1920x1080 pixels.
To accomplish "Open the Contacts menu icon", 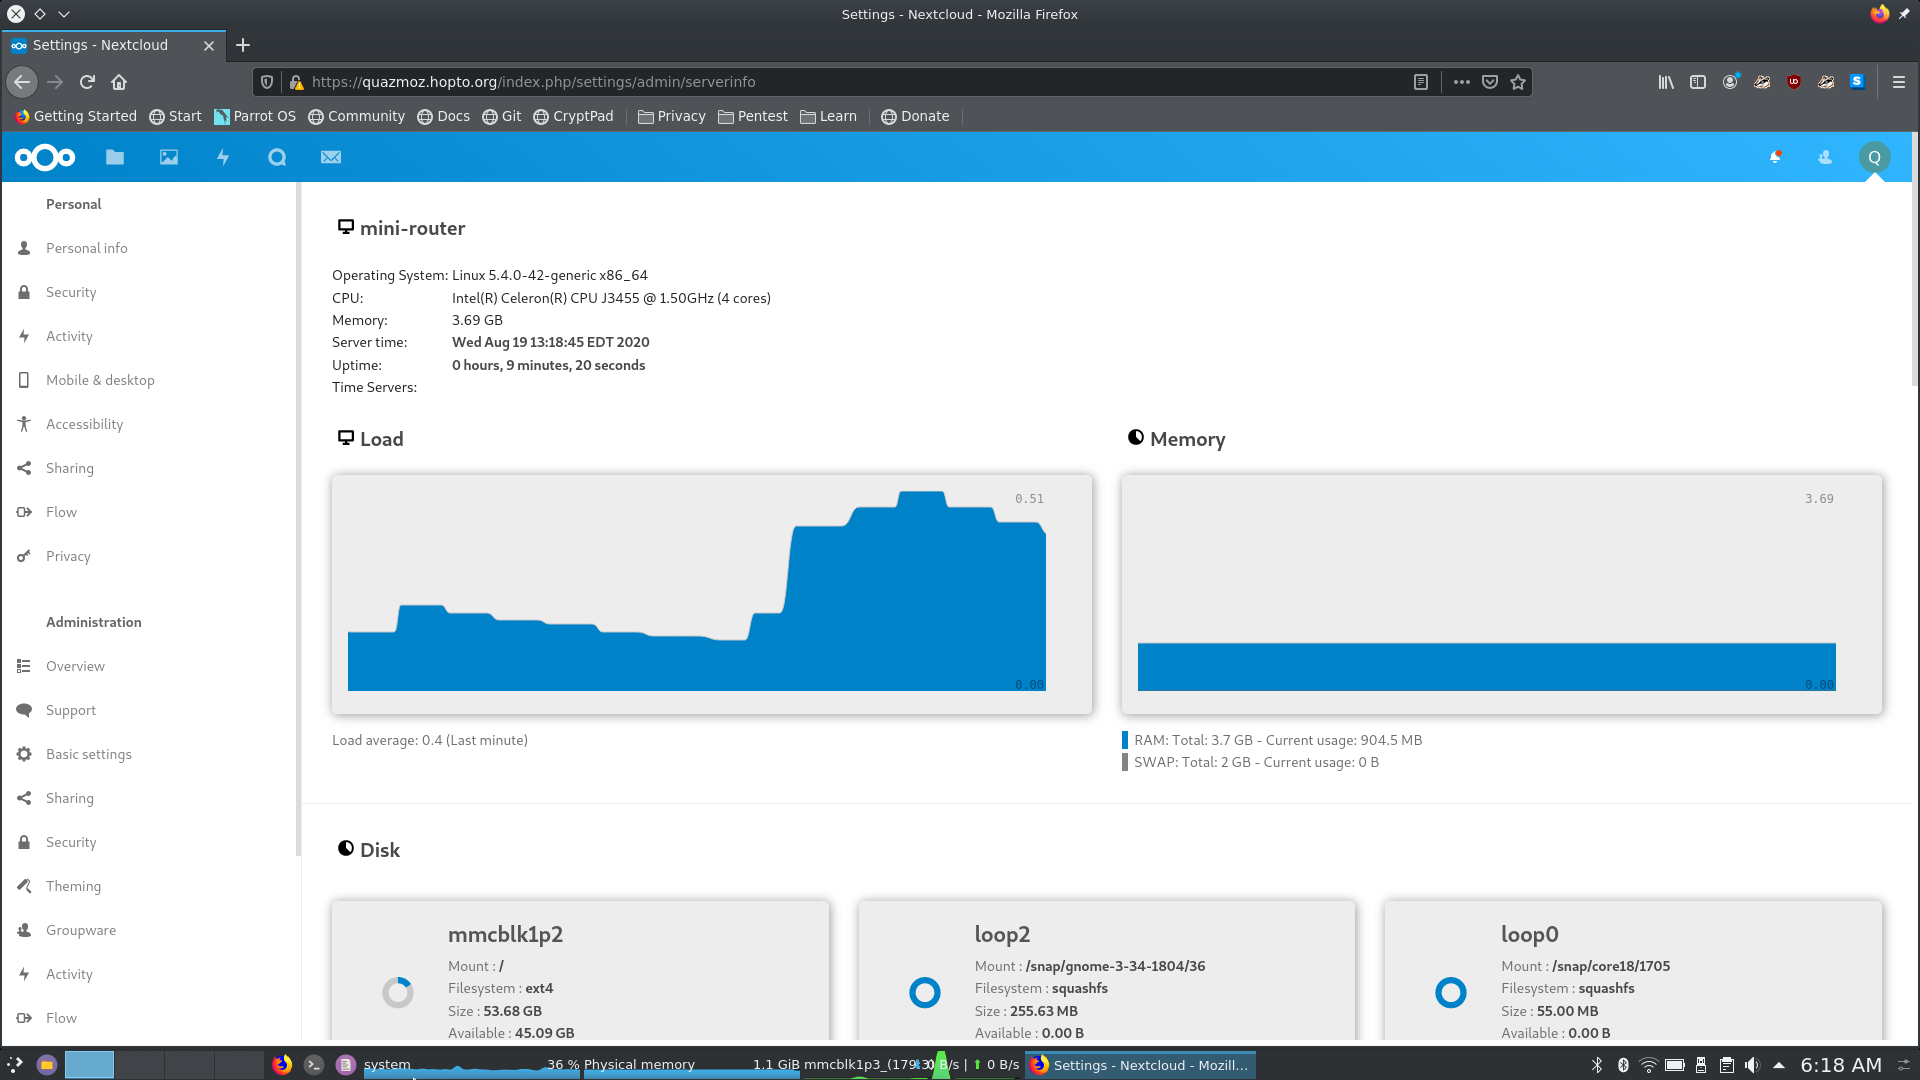I will [1825, 157].
